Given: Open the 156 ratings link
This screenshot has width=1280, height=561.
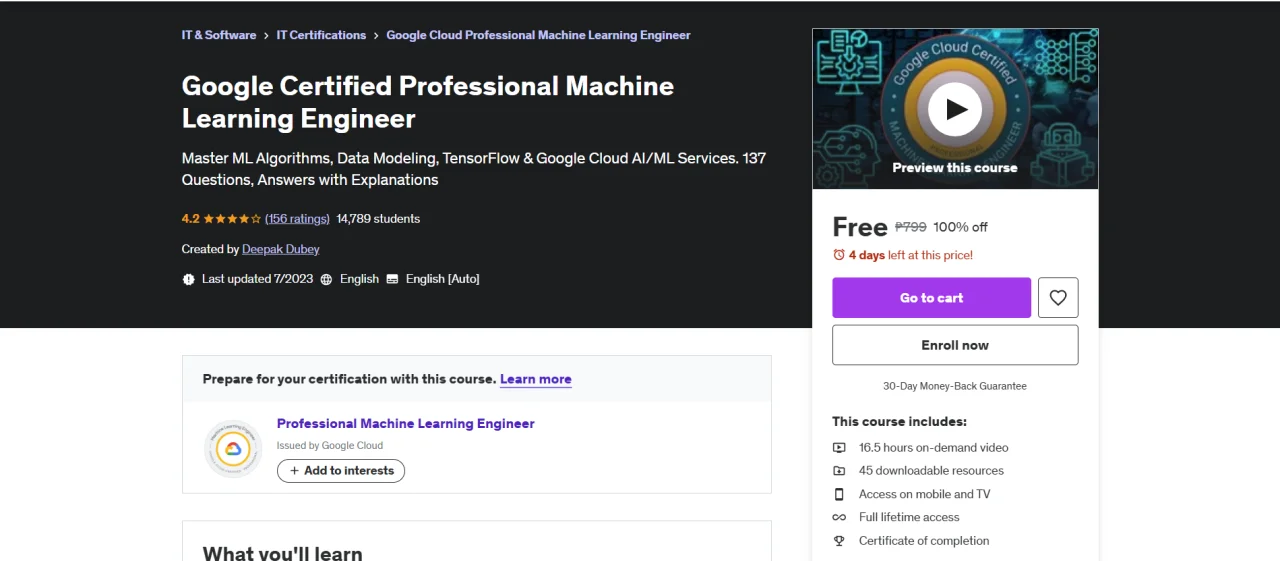Looking at the screenshot, I should click(x=297, y=219).
